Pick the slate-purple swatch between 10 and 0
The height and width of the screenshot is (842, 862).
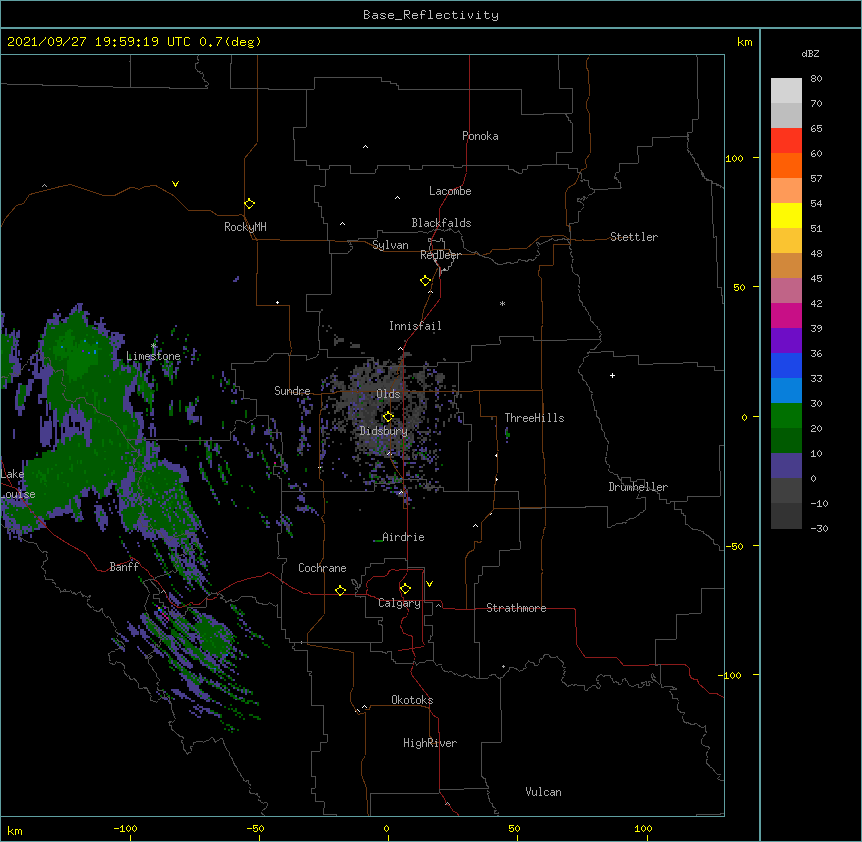(x=786, y=466)
